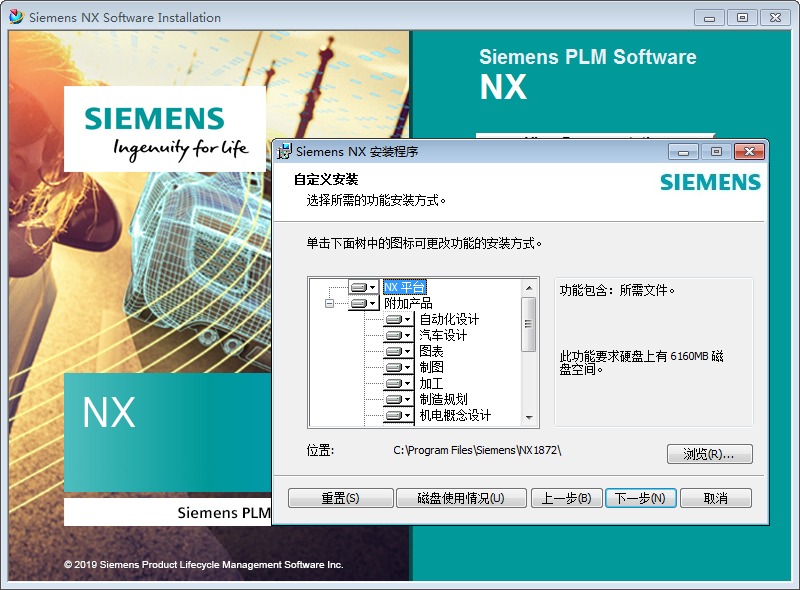This screenshot has height=590, width=800.
Task: Select 汽车设计 in the feature tree
Action: [x=443, y=335]
